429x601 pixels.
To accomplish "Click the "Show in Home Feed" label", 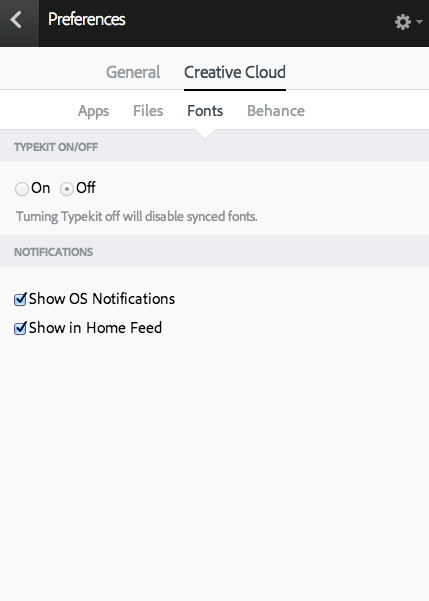I will tap(95, 328).
